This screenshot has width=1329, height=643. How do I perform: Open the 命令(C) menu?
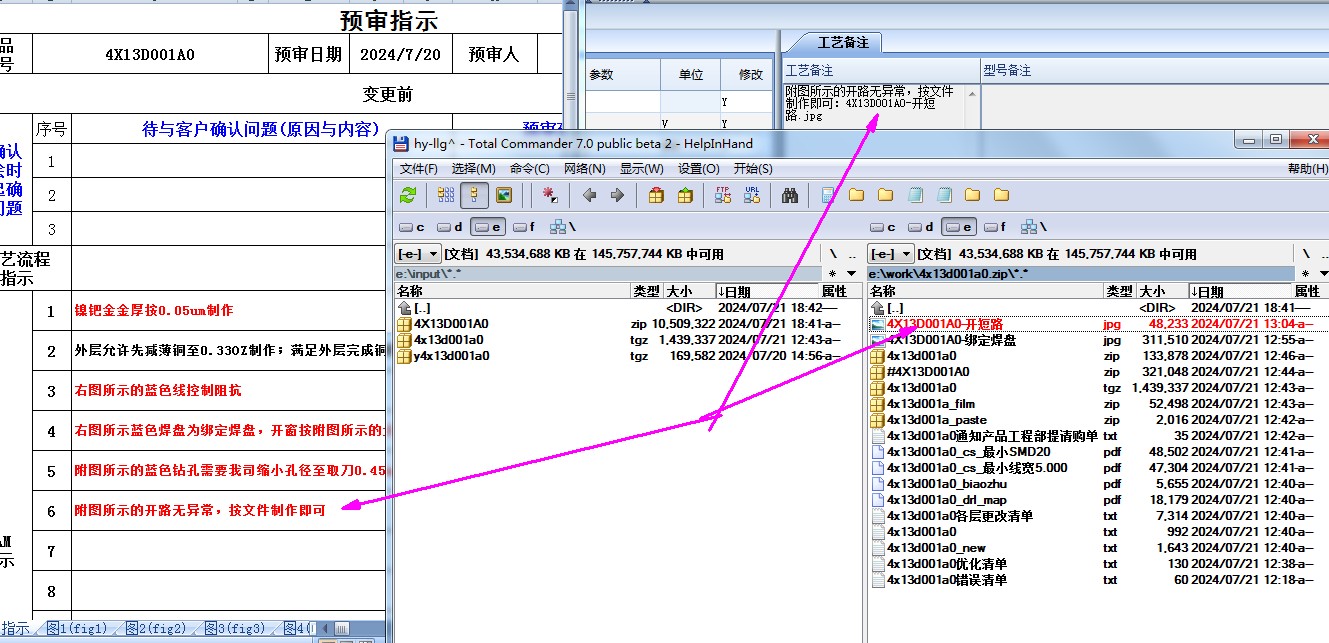click(530, 168)
